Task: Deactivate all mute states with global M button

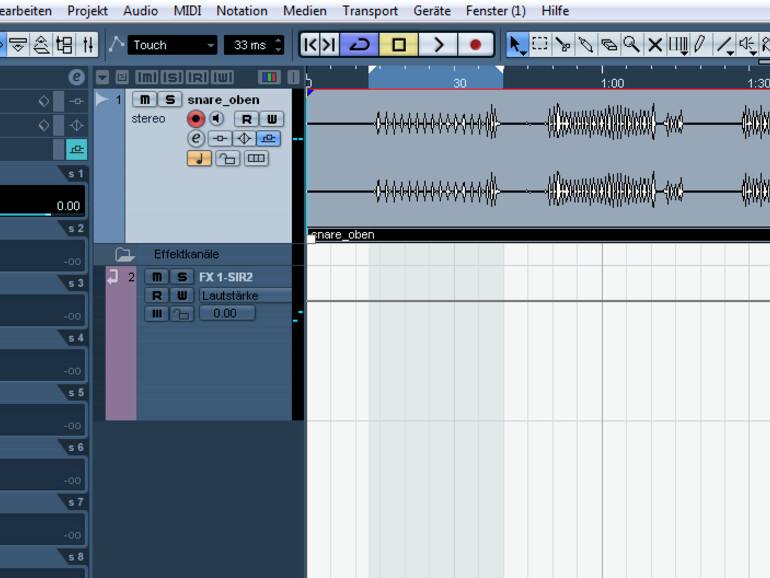Action: (147, 77)
